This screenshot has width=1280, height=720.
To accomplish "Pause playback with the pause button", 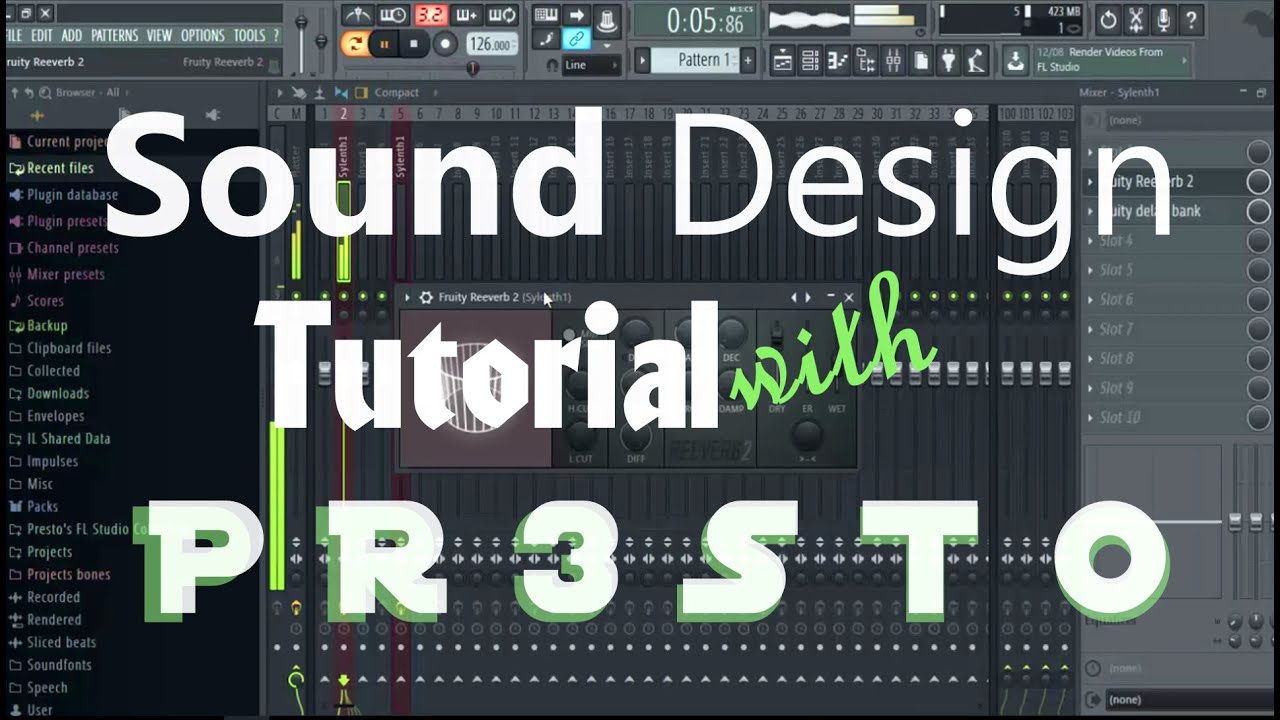I will (x=384, y=44).
